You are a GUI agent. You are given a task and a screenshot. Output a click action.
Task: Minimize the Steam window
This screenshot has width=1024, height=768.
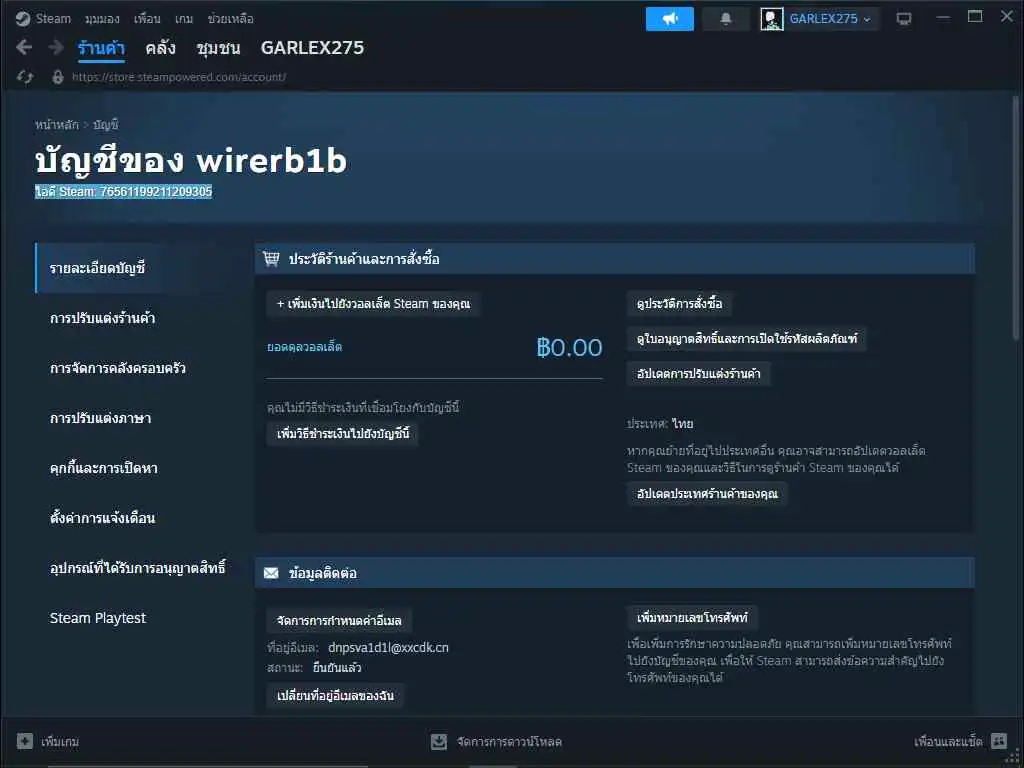pyautogui.click(x=942, y=18)
